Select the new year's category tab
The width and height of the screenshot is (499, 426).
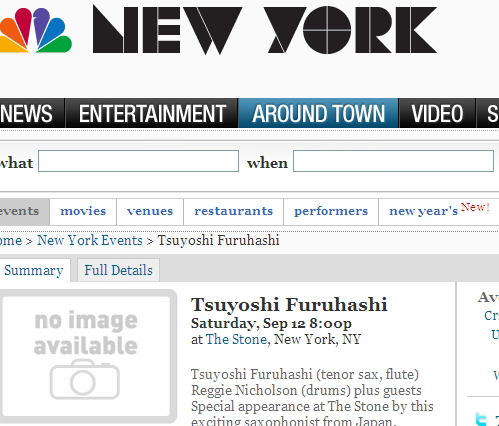coord(439,211)
